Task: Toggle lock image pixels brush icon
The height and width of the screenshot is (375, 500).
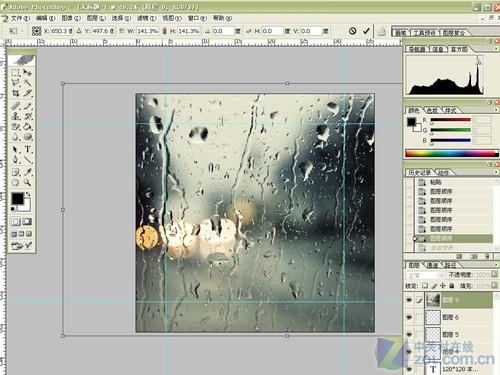Action: 434,286
